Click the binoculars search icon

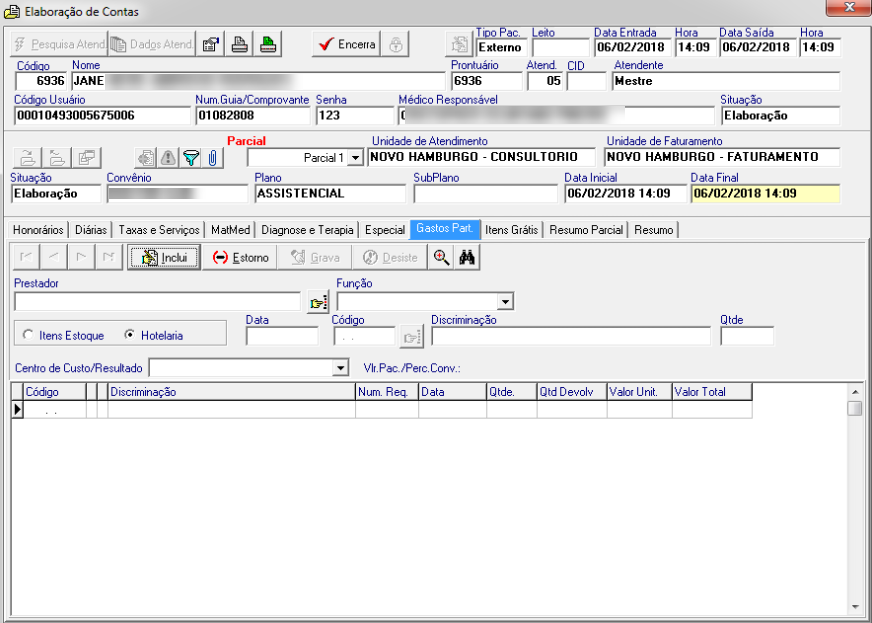pyautogui.click(x=467, y=257)
